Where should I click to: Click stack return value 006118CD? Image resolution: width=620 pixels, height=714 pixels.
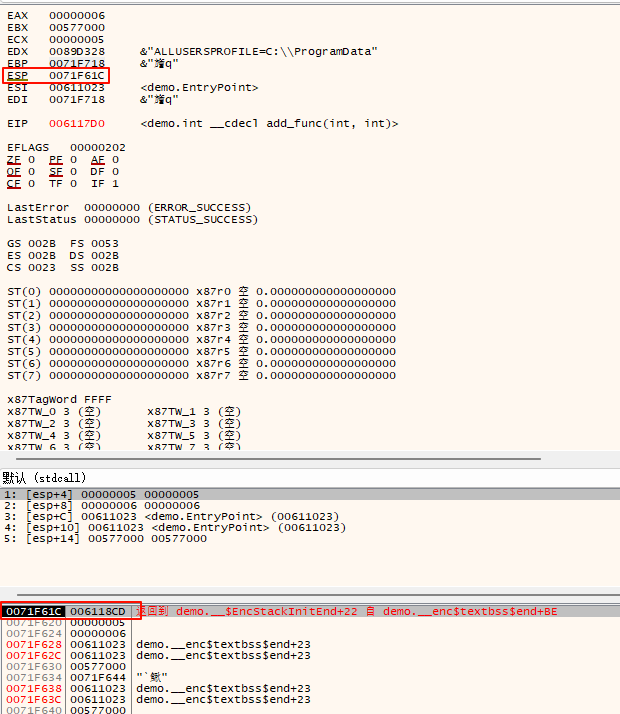pos(97,611)
